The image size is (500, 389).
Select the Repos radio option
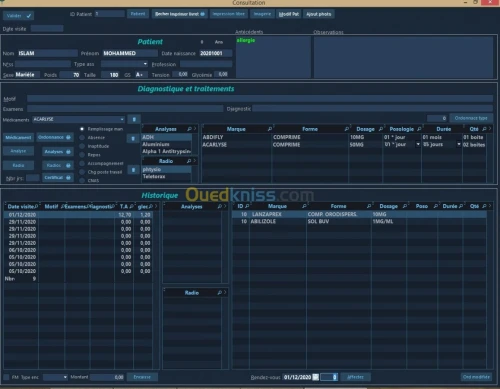point(82,155)
